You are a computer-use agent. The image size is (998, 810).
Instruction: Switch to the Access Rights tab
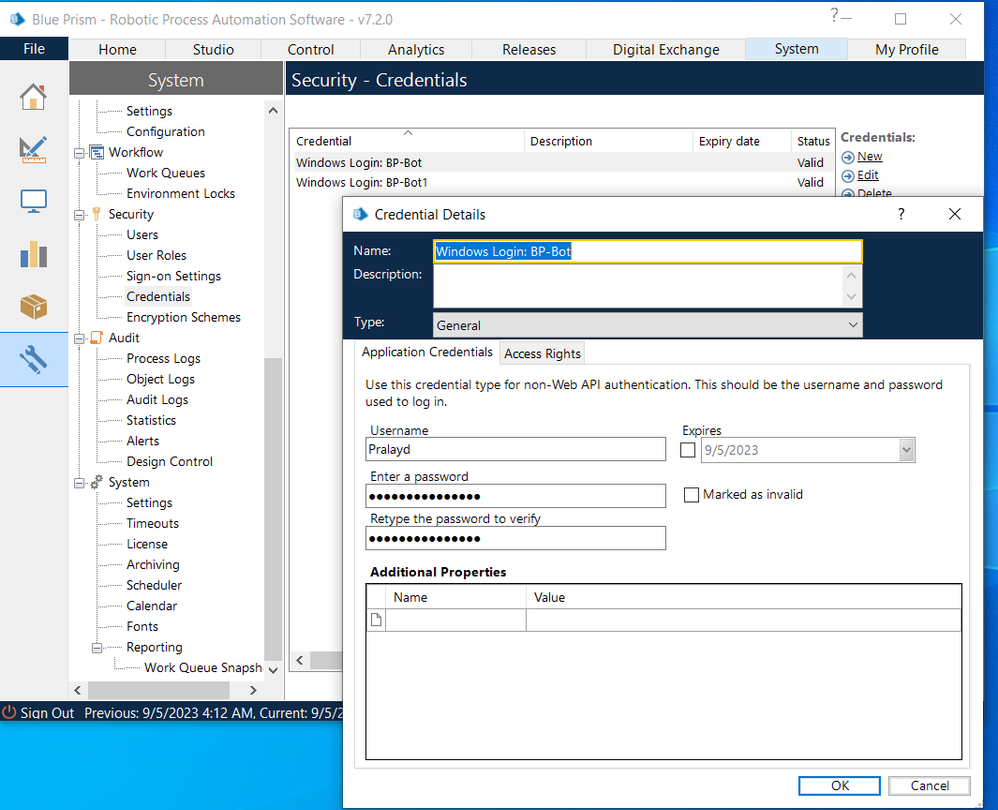click(x=542, y=353)
